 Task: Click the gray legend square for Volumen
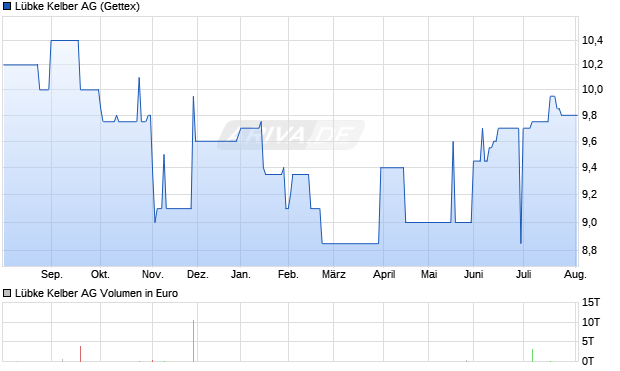7,293
